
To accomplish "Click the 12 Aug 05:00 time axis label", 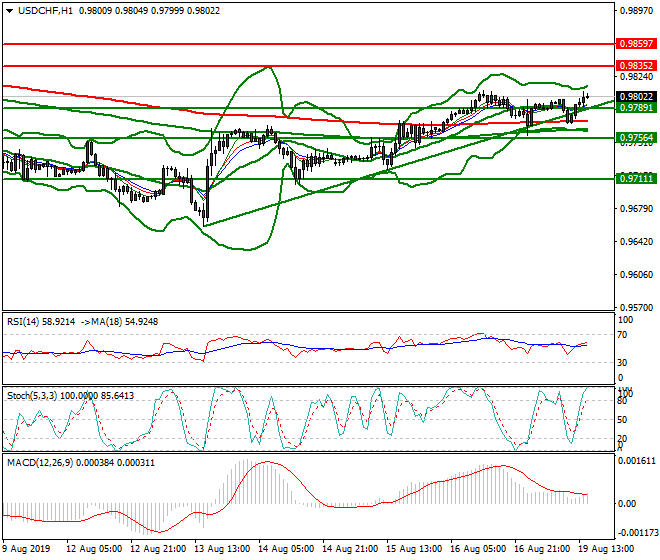I will point(94,549).
